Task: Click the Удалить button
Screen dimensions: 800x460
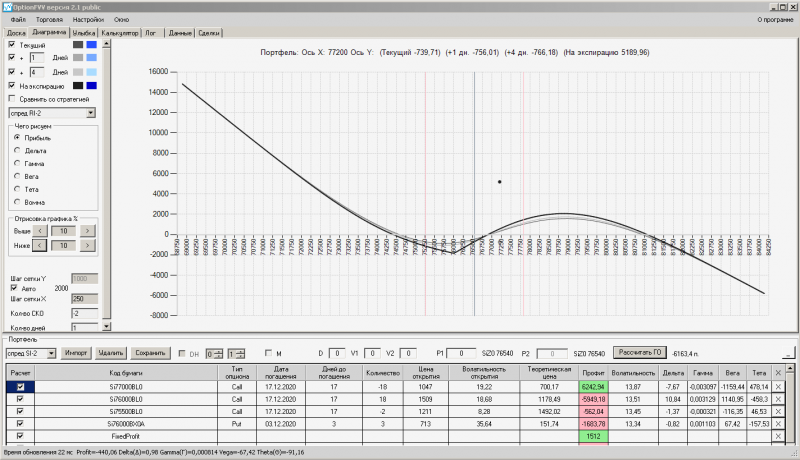Action: point(110,353)
